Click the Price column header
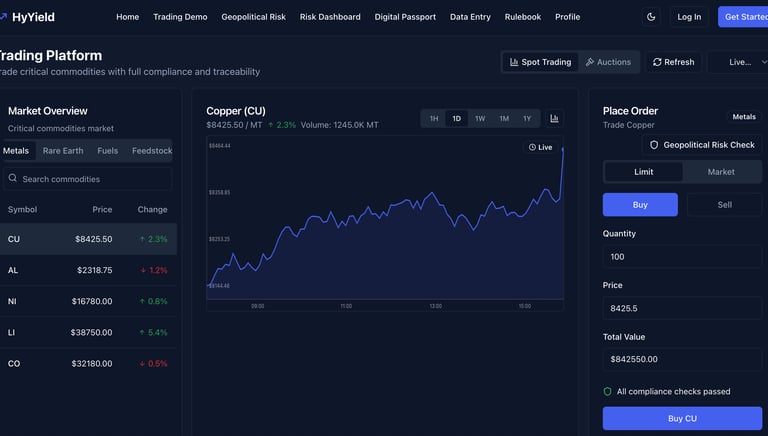768x436 pixels. [102, 209]
